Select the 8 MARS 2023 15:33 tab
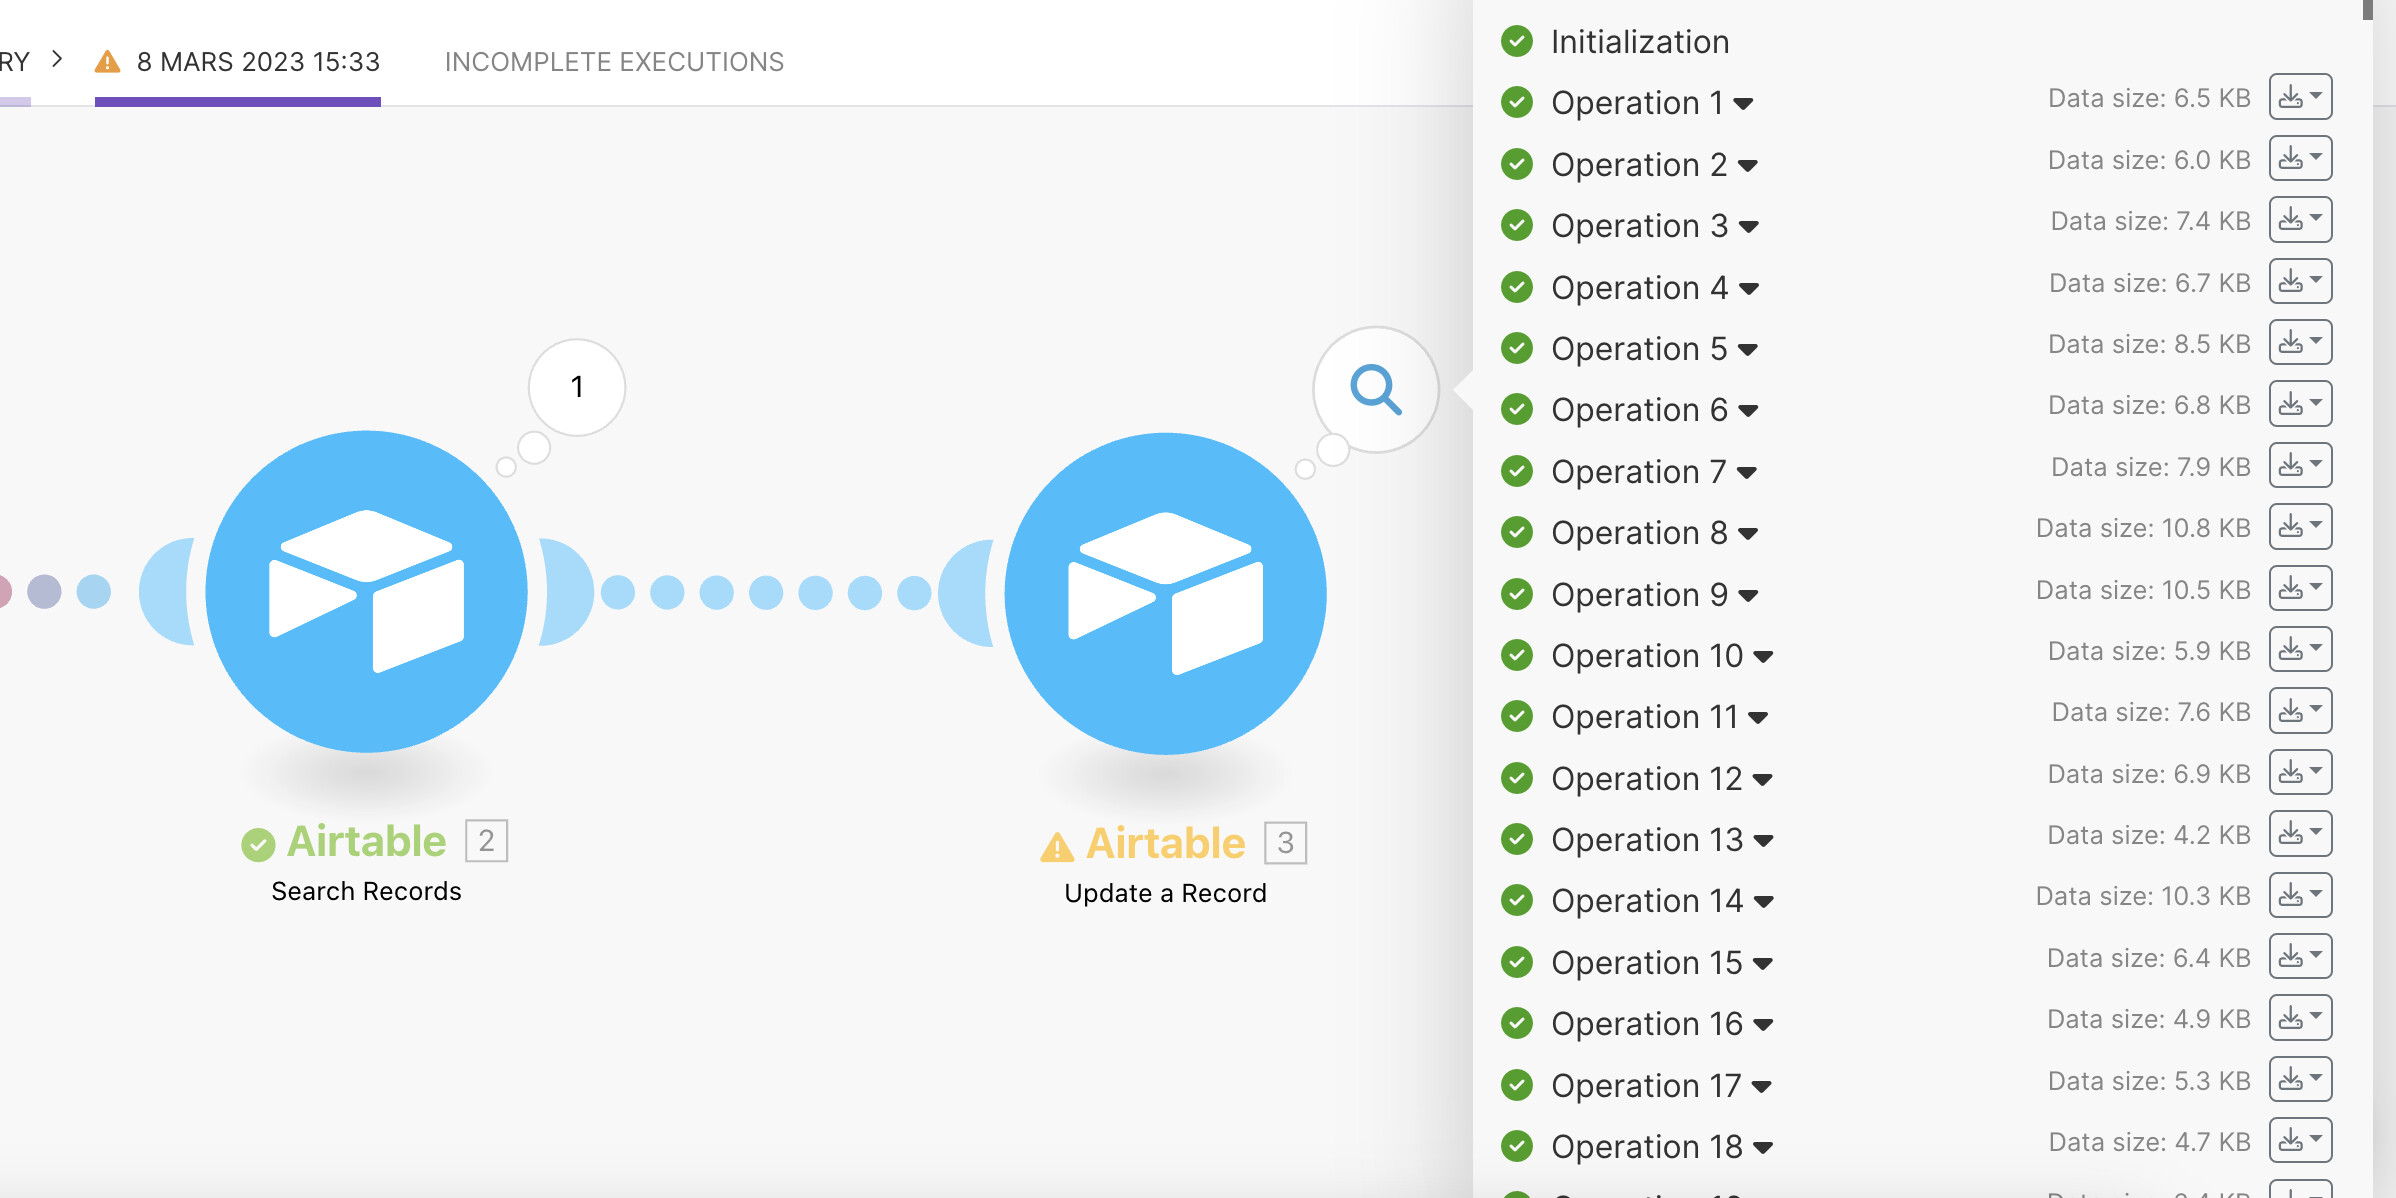 point(257,62)
